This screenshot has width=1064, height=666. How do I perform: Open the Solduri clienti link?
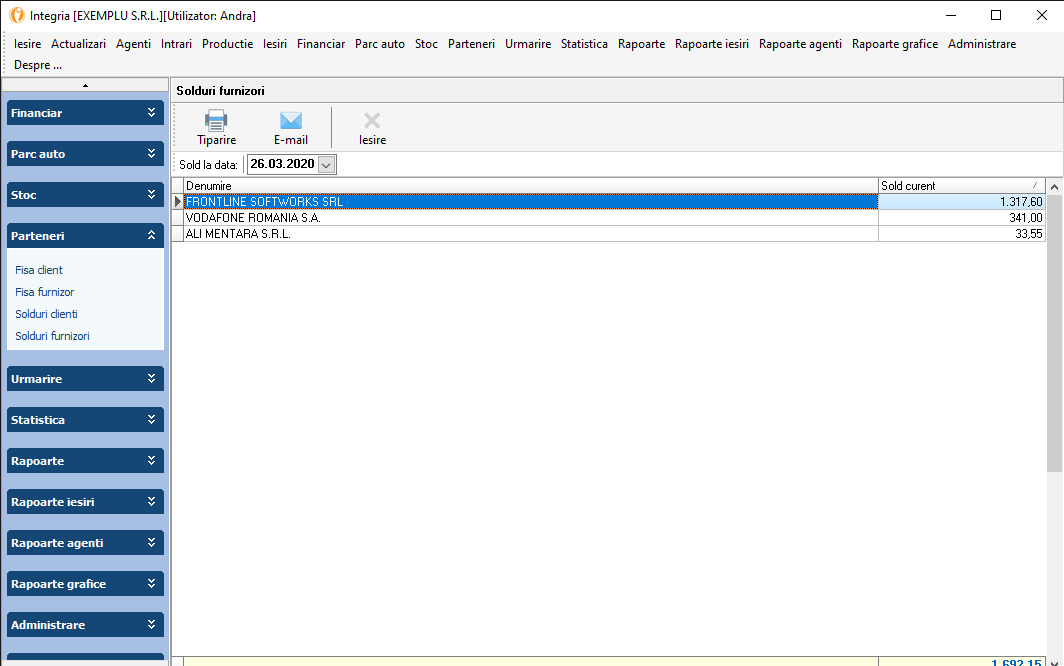pyautogui.click(x=46, y=314)
